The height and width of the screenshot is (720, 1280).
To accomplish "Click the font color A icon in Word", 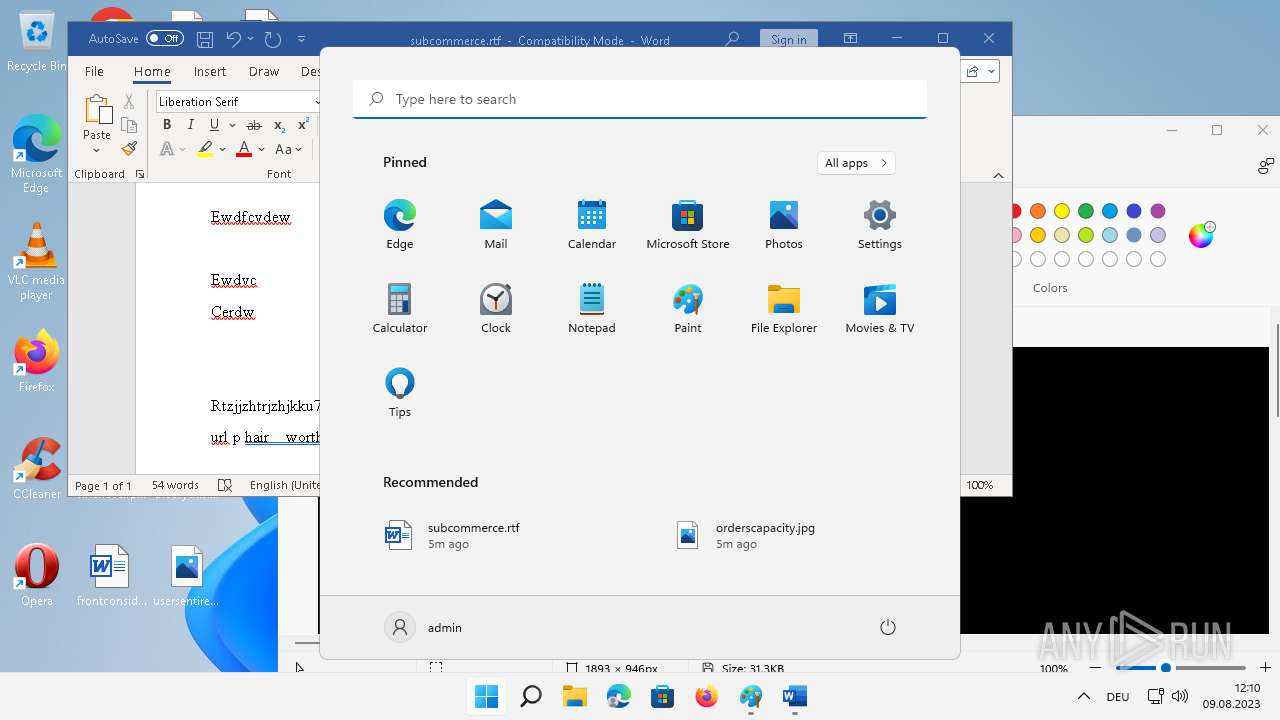I will click(x=244, y=149).
